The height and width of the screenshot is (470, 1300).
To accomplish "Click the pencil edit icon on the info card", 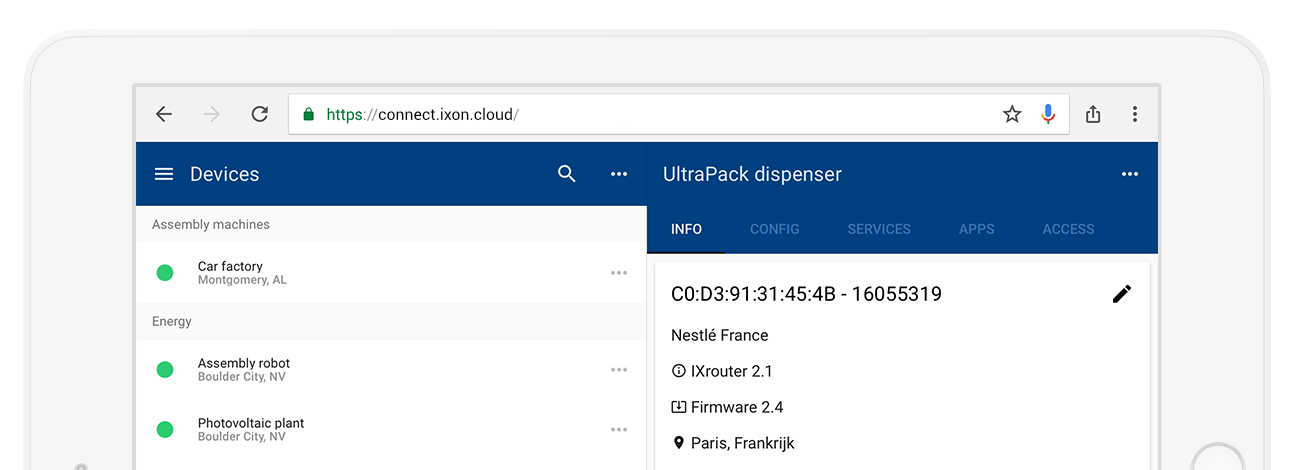I will point(1122,294).
